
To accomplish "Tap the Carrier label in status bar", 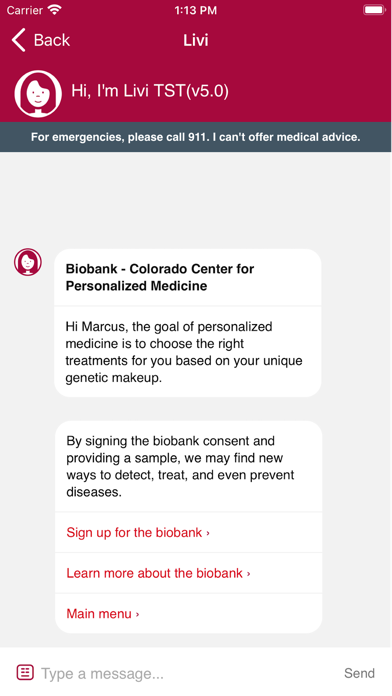I will point(25,10).
